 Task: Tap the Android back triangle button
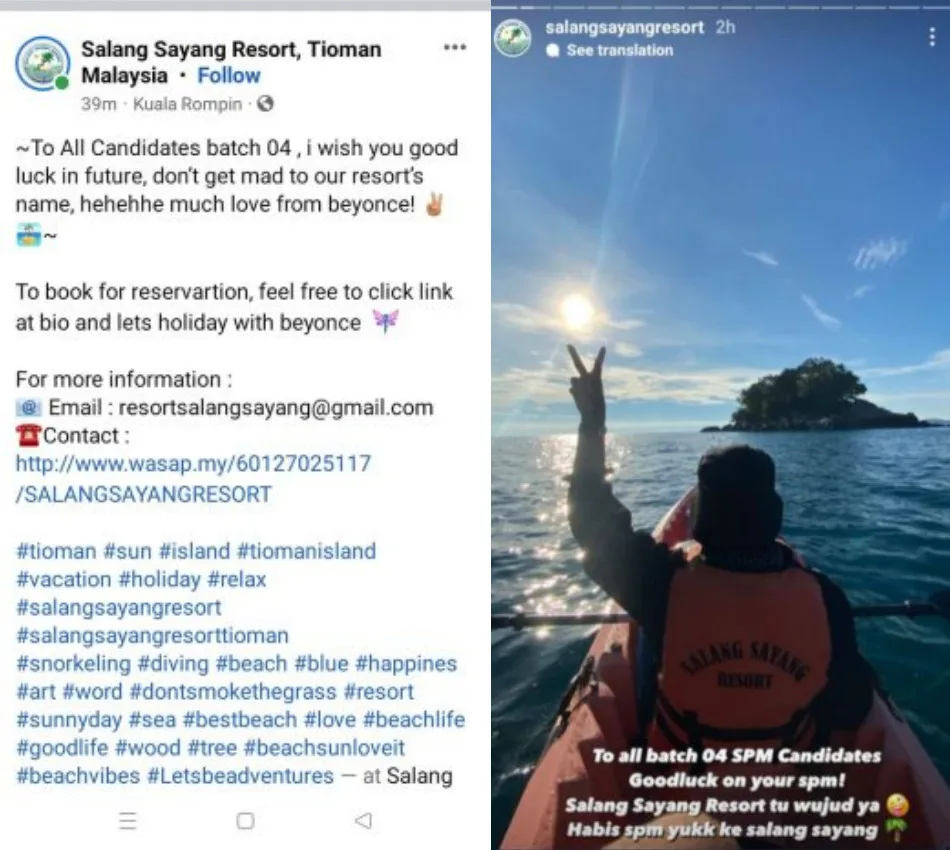click(363, 821)
